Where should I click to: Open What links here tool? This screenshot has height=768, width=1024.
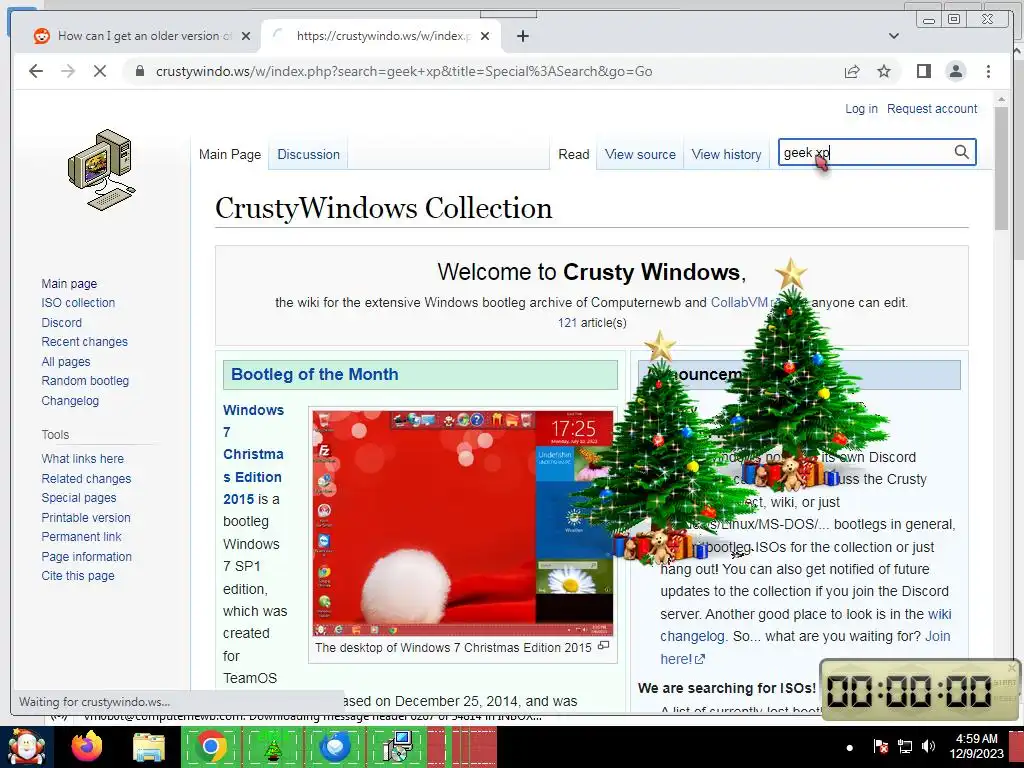pyautogui.click(x=82, y=458)
